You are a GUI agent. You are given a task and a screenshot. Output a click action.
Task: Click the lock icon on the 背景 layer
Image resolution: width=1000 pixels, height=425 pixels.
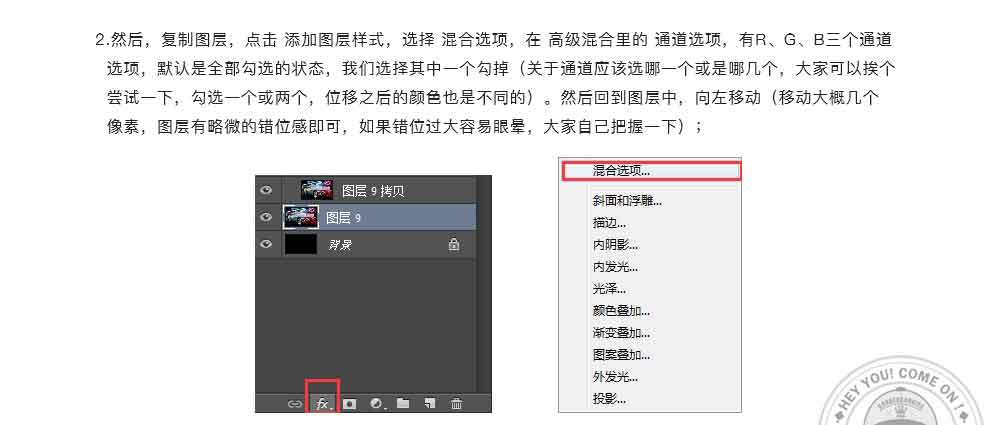453,244
